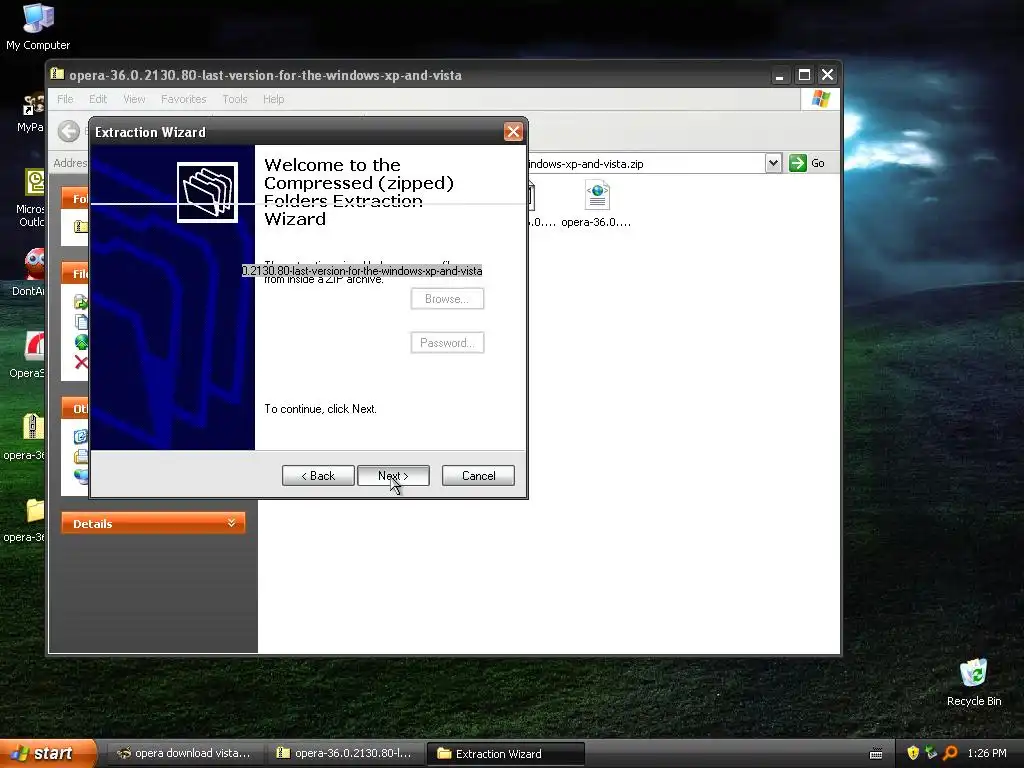Switch to opera download vista taskbar item

(184, 753)
